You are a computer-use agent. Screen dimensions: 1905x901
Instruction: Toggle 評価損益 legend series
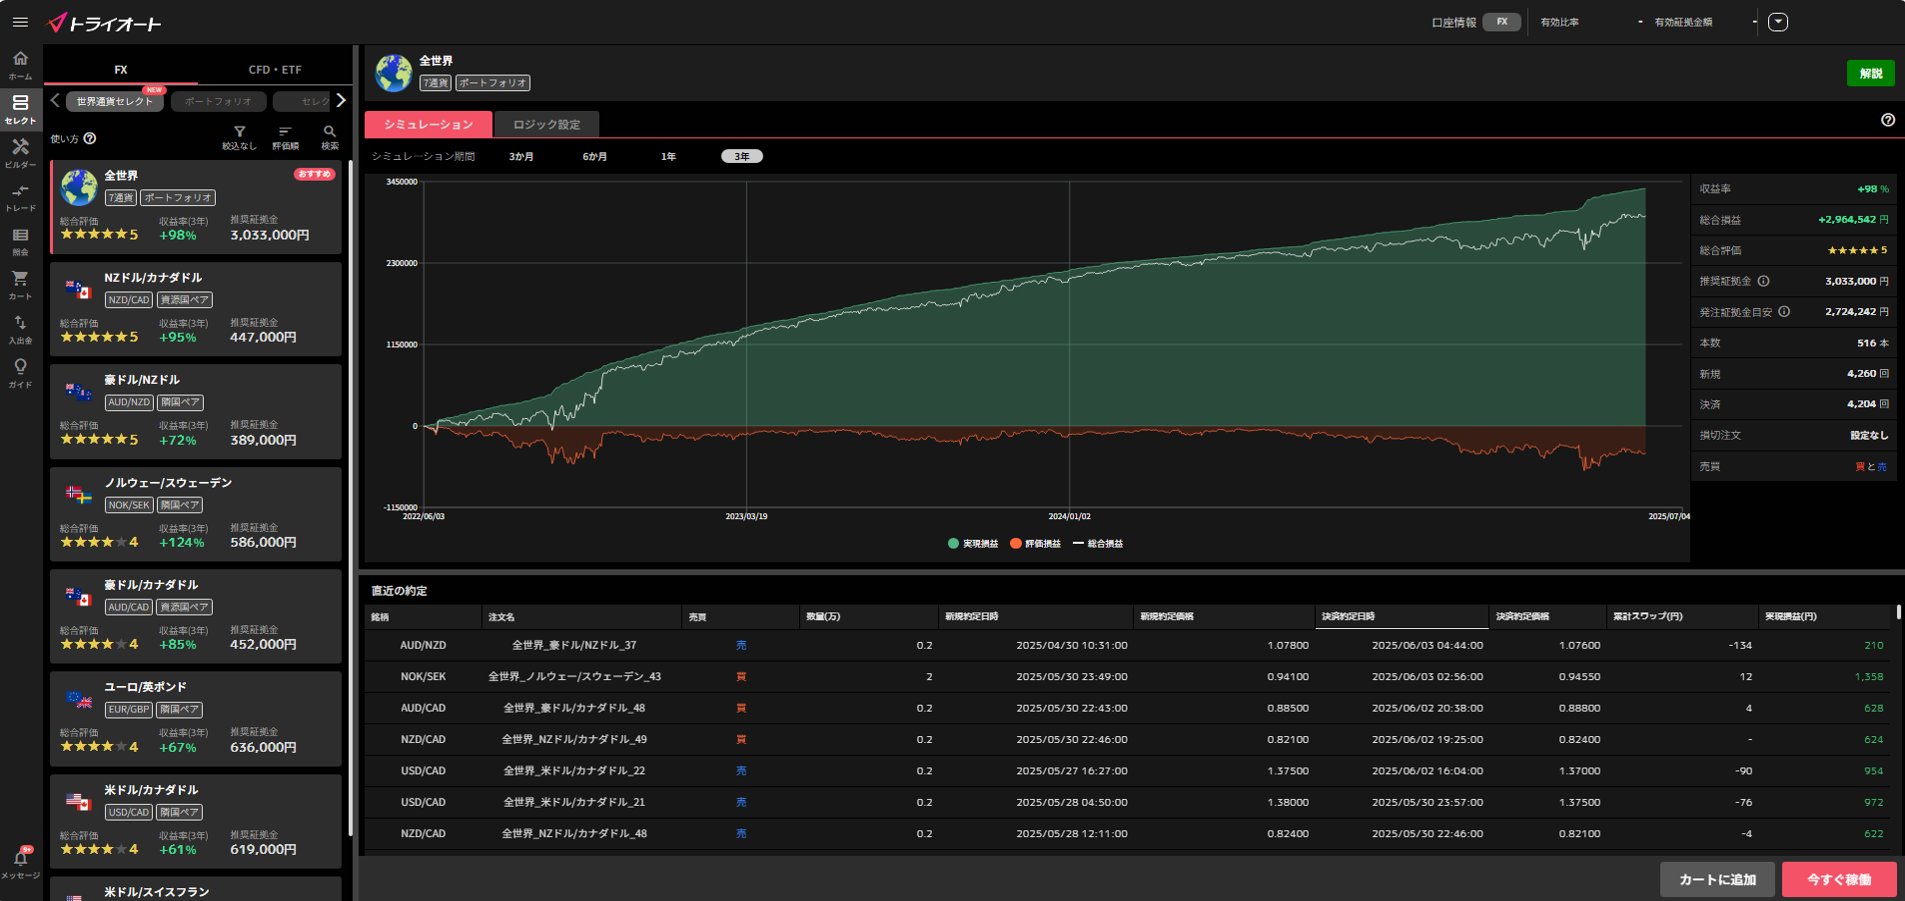click(1035, 544)
